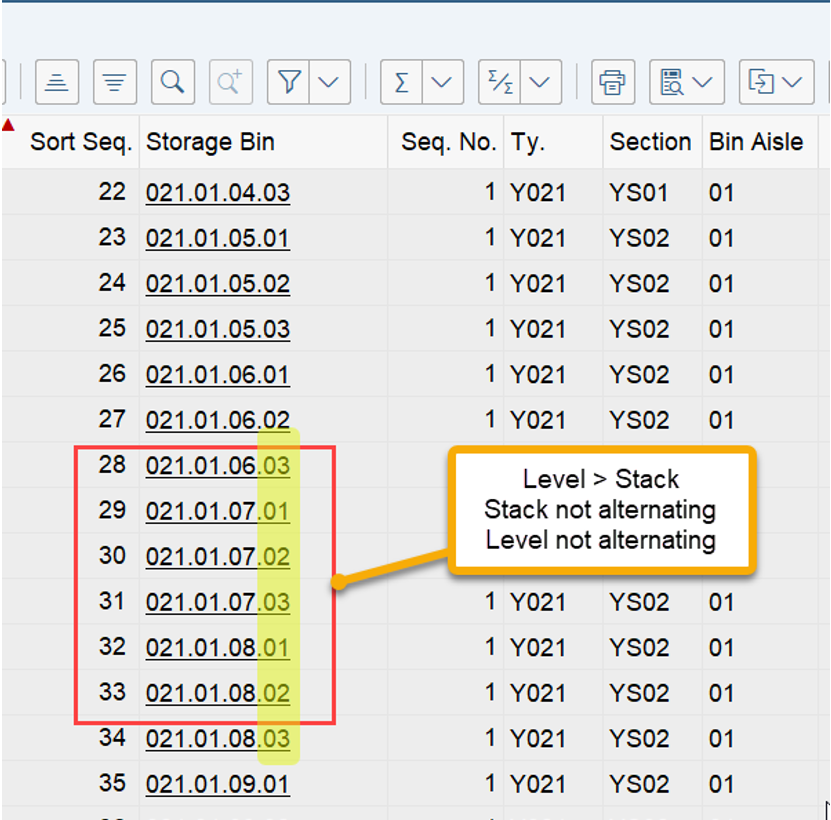
Task: Open storage bin 021.01.08.01 link
Action: pos(218,648)
